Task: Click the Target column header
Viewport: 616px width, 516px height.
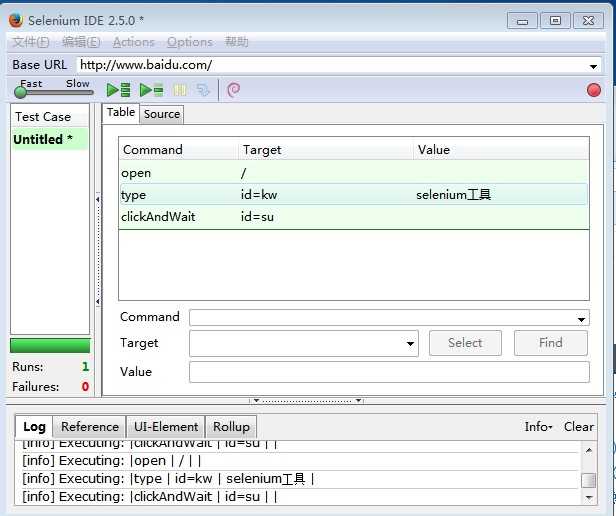Action: point(326,150)
